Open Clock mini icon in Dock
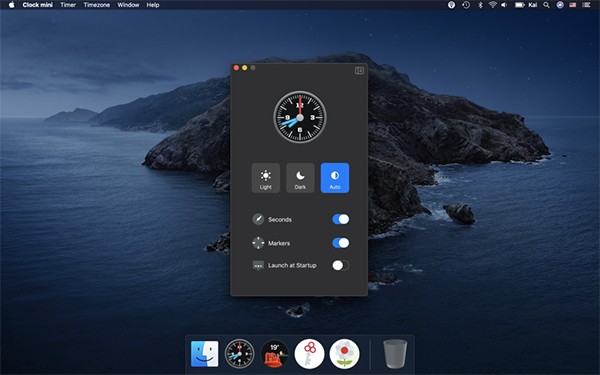Screen dimensions: 600x375 coord(239,354)
